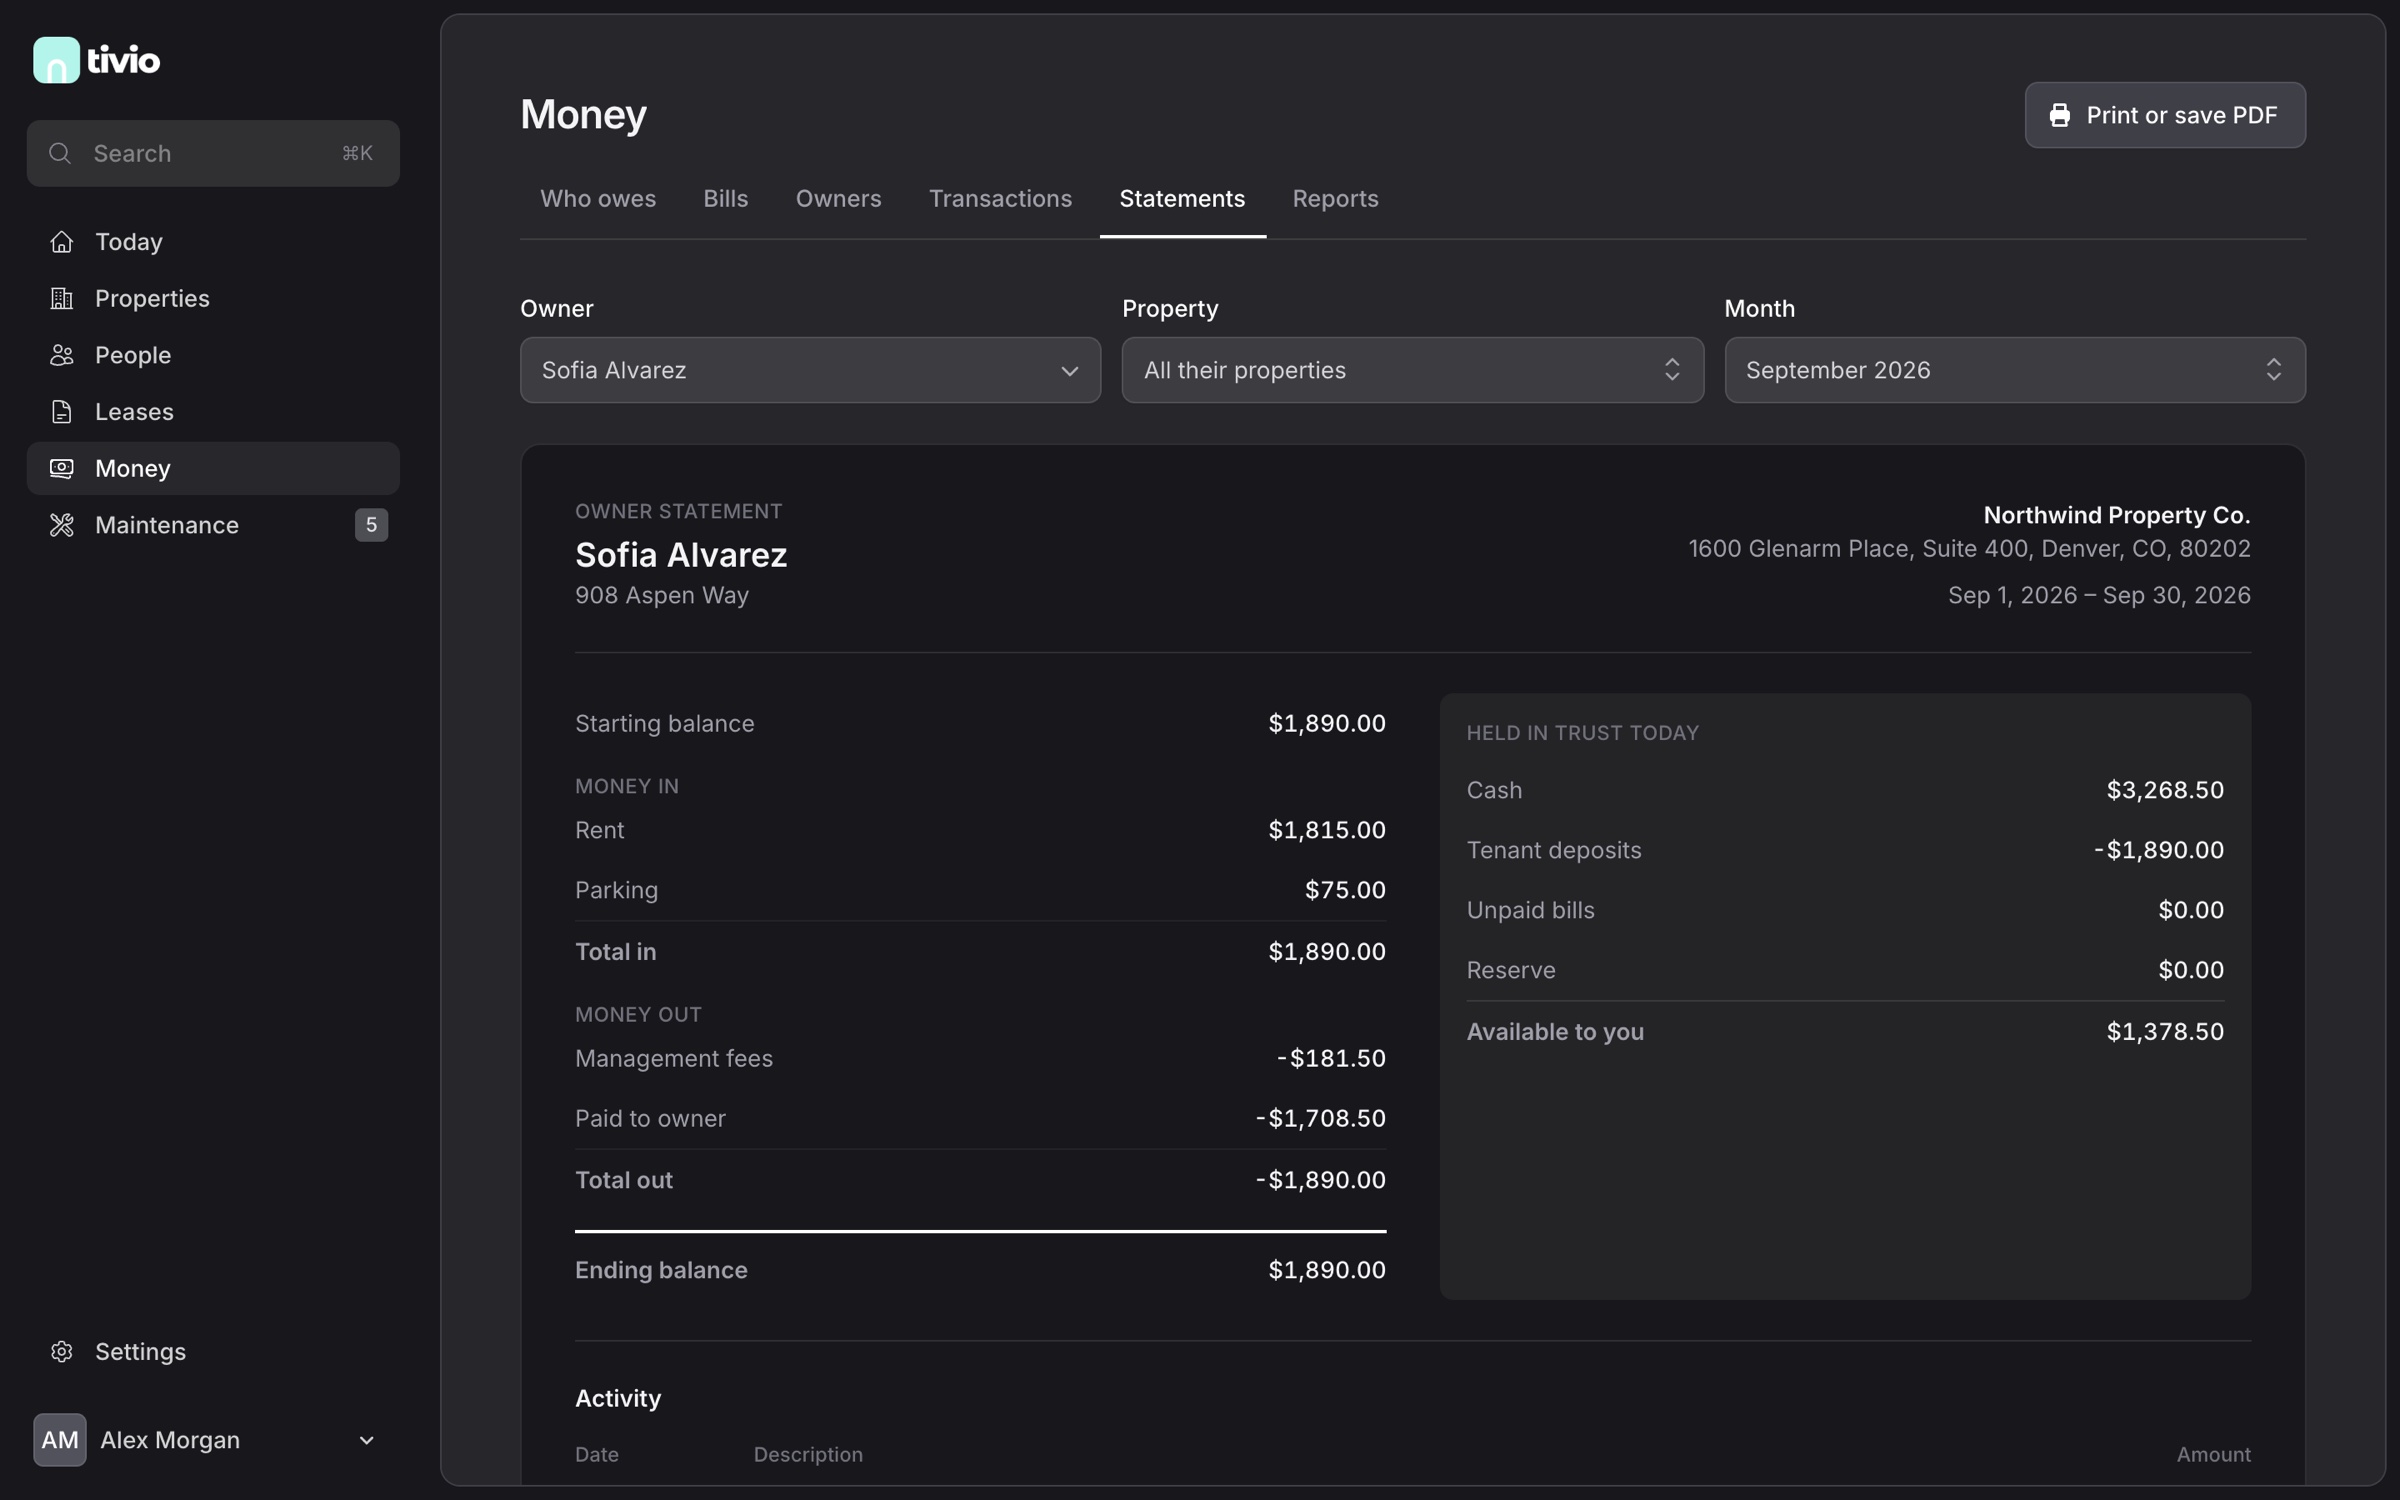This screenshot has width=2400, height=1500.
Task: Click the People icon in sidebar
Action: 62,355
